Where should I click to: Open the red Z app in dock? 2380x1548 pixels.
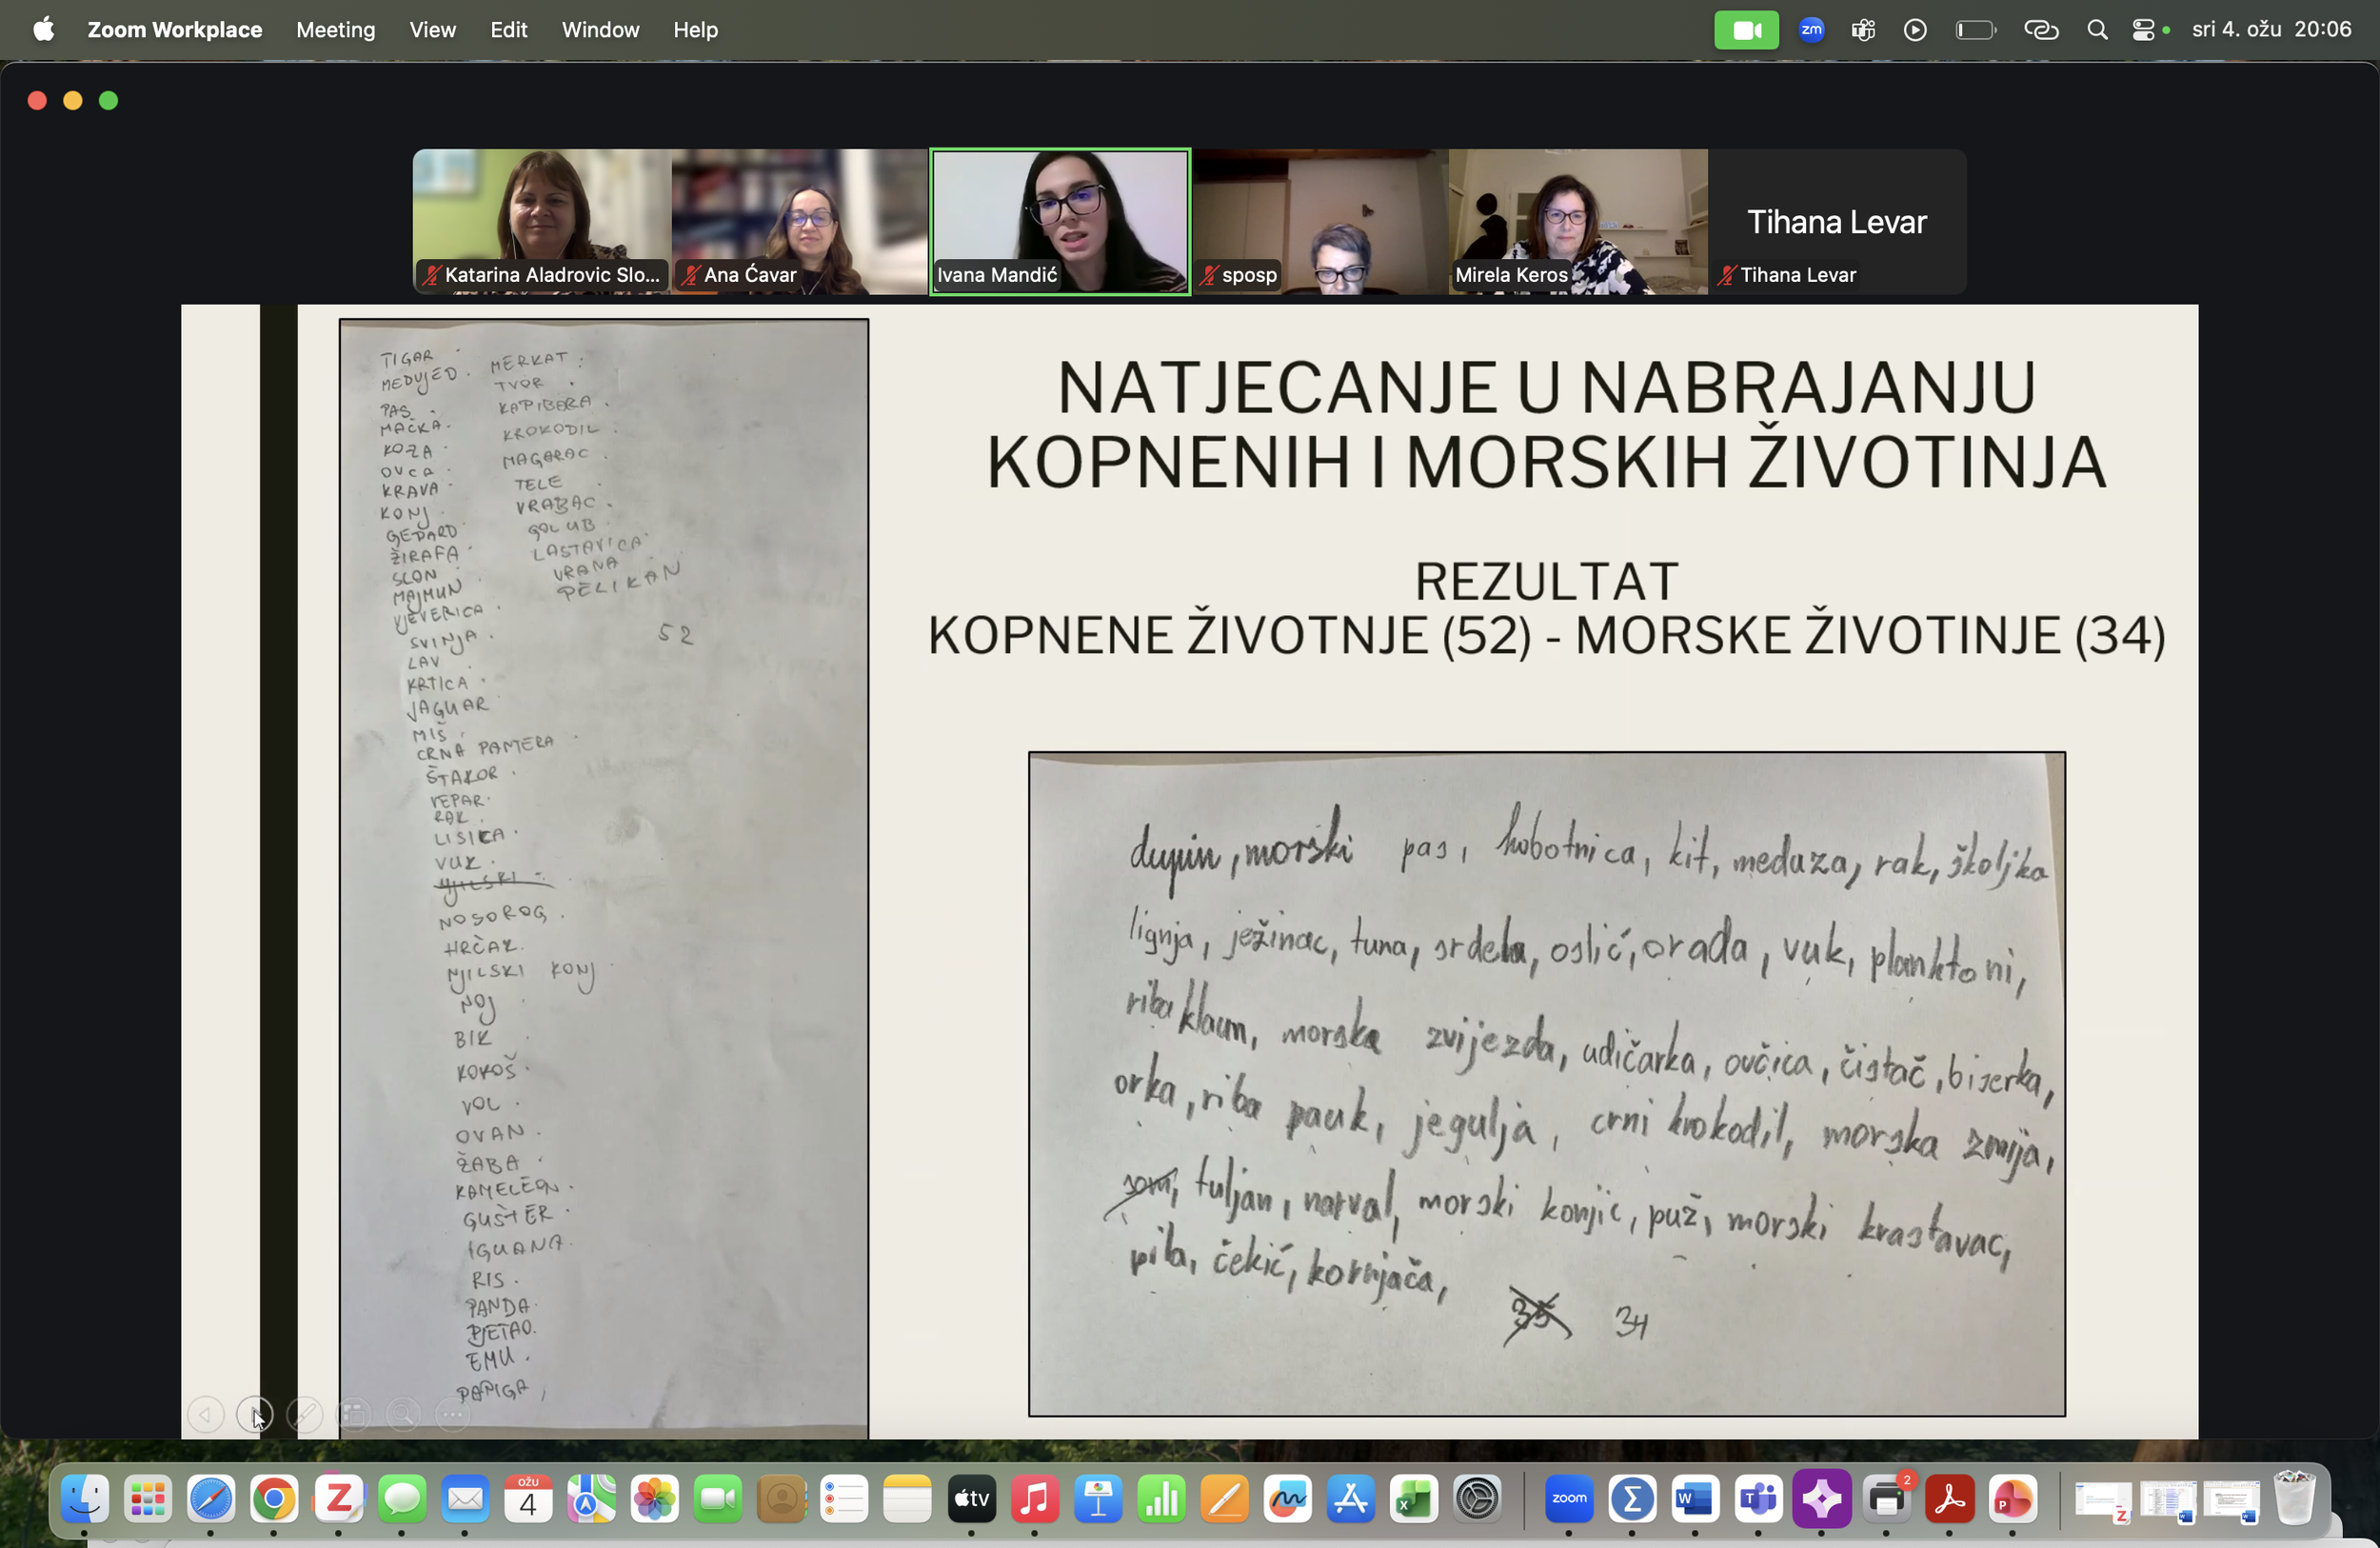pyautogui.click(x=338, y=1499)
